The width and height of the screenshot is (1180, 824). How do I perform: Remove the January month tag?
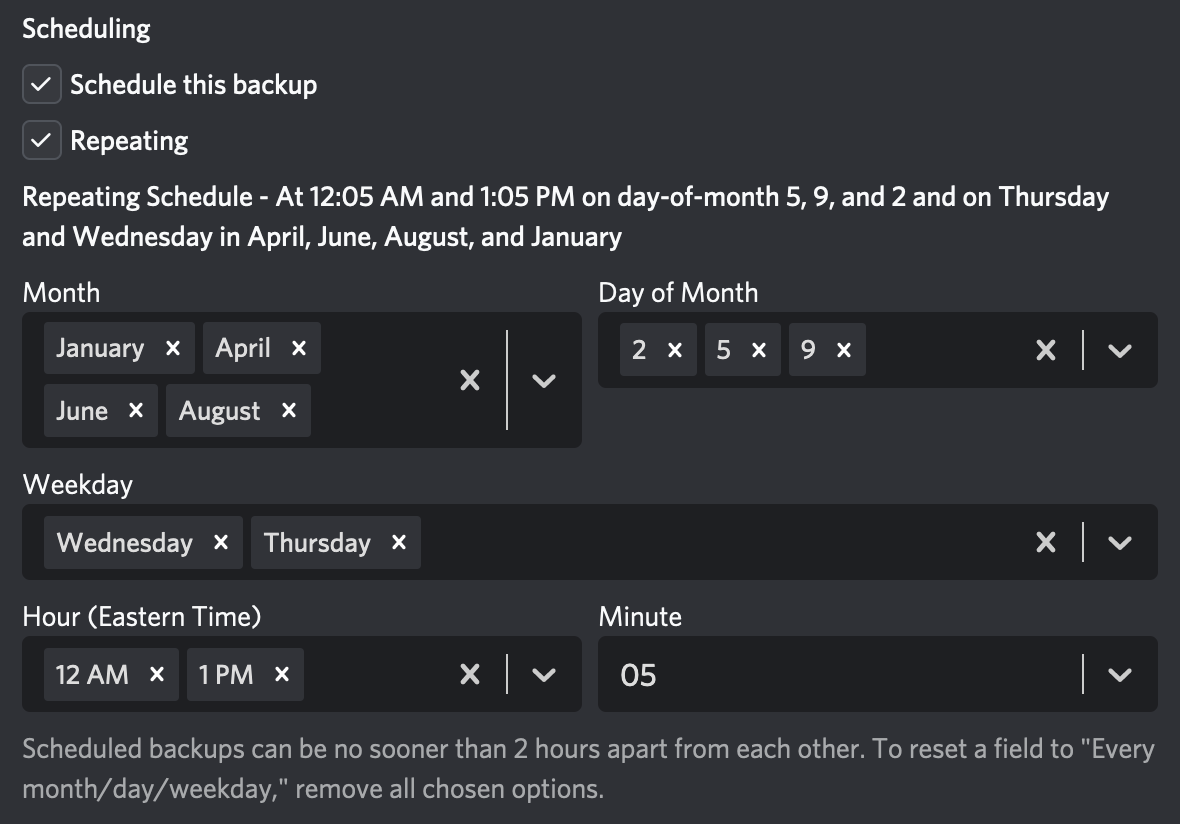click(x=172, y=348)
